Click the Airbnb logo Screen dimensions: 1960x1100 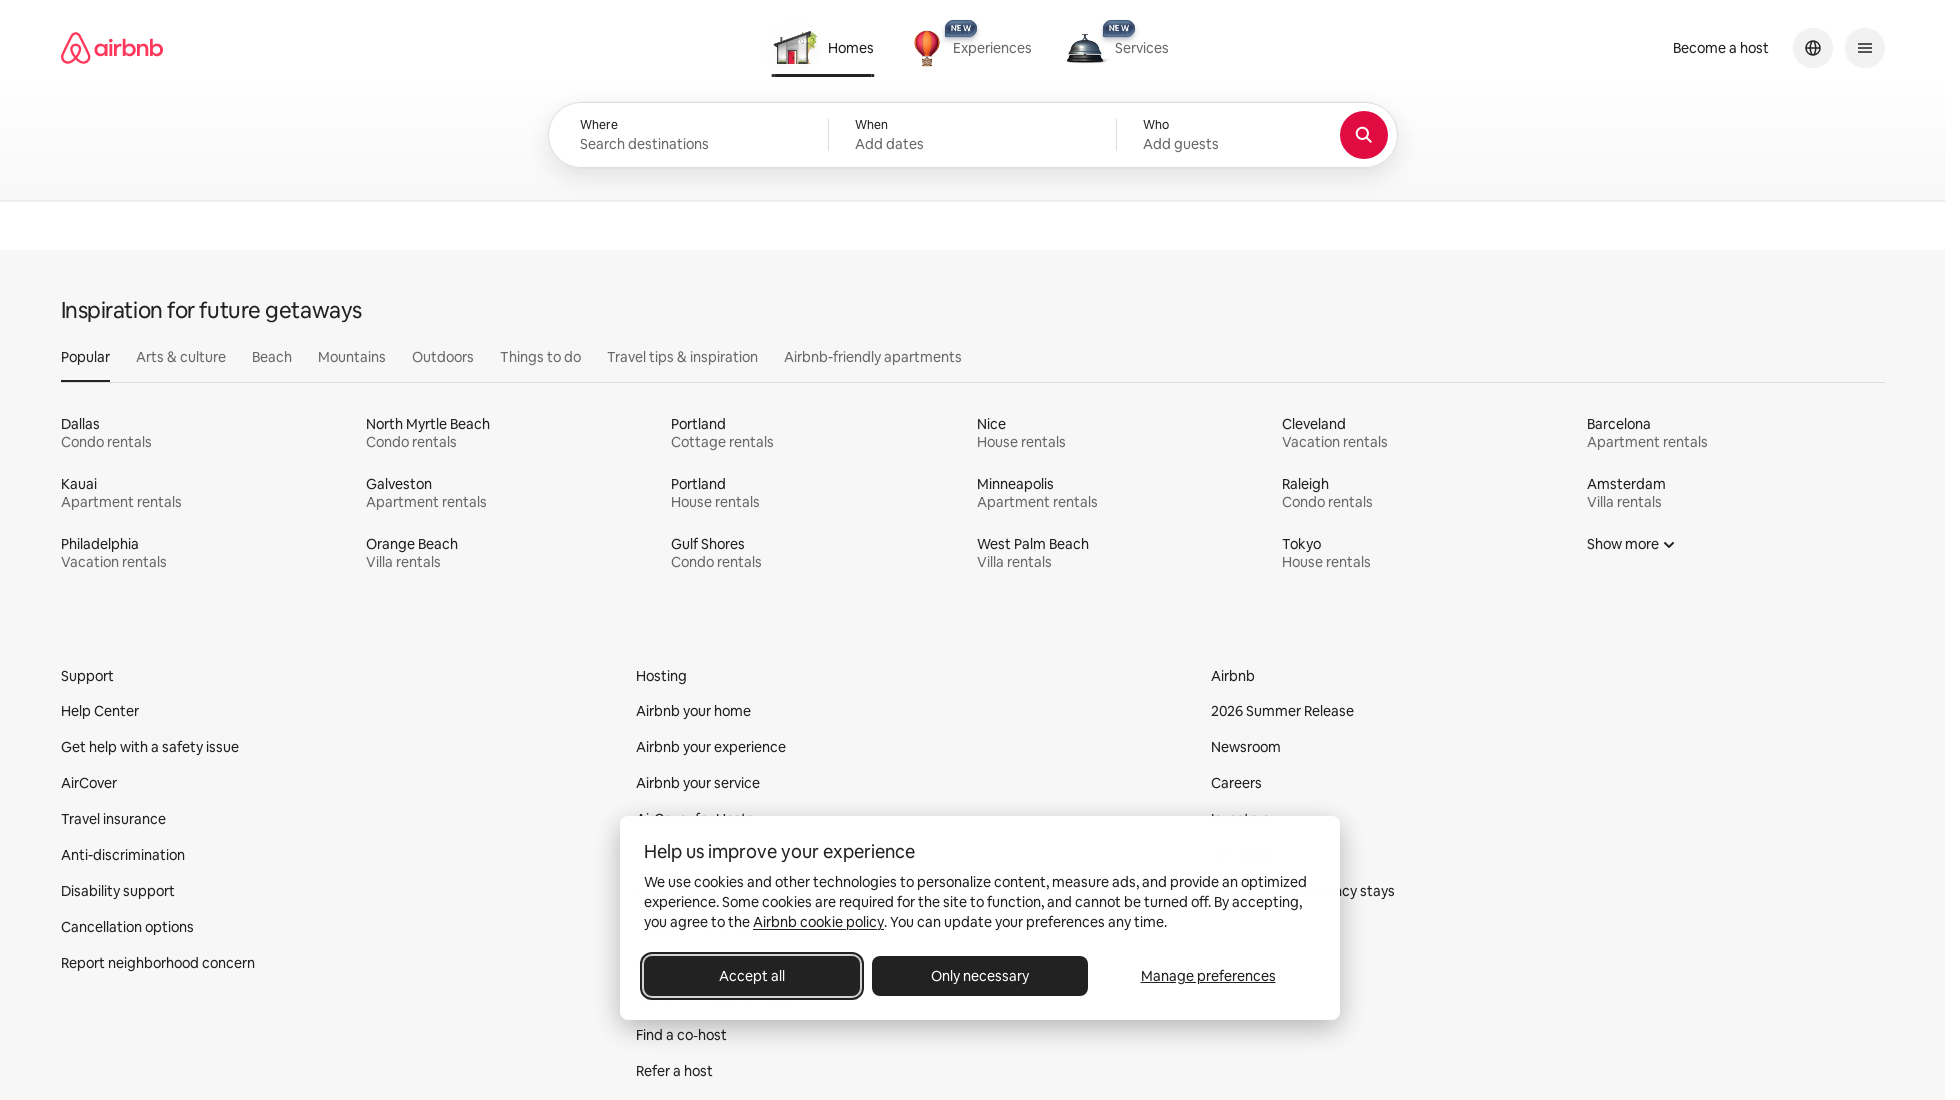coord(112,48)
